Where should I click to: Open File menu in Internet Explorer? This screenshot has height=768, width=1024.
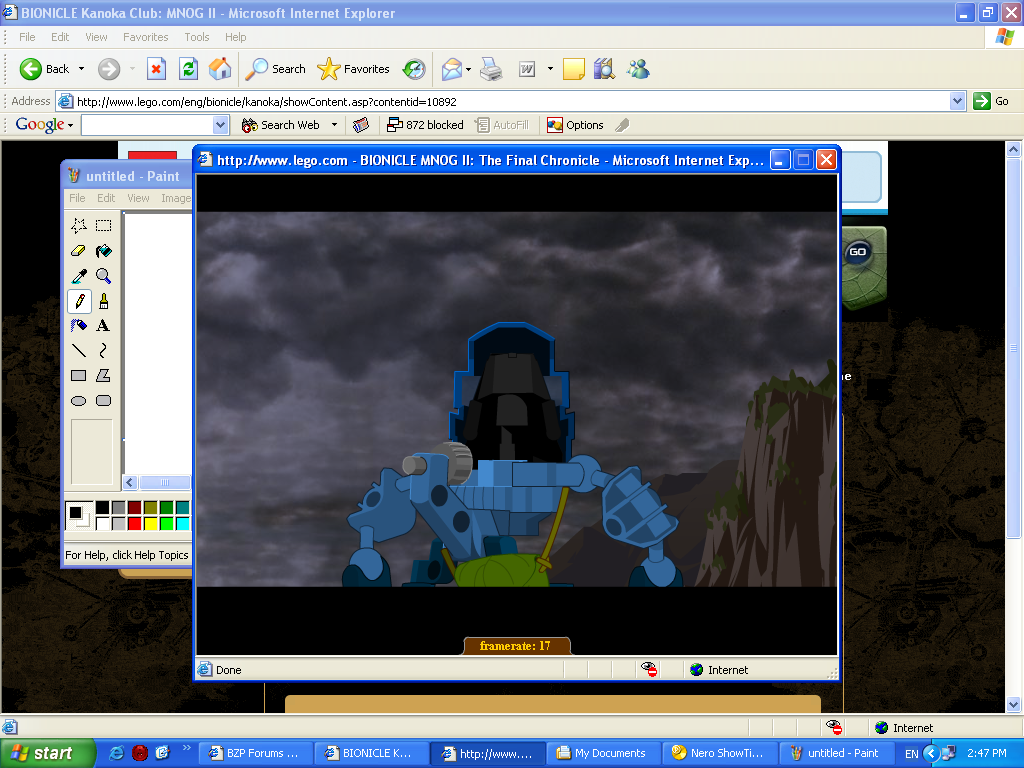[x=27, y=37]
